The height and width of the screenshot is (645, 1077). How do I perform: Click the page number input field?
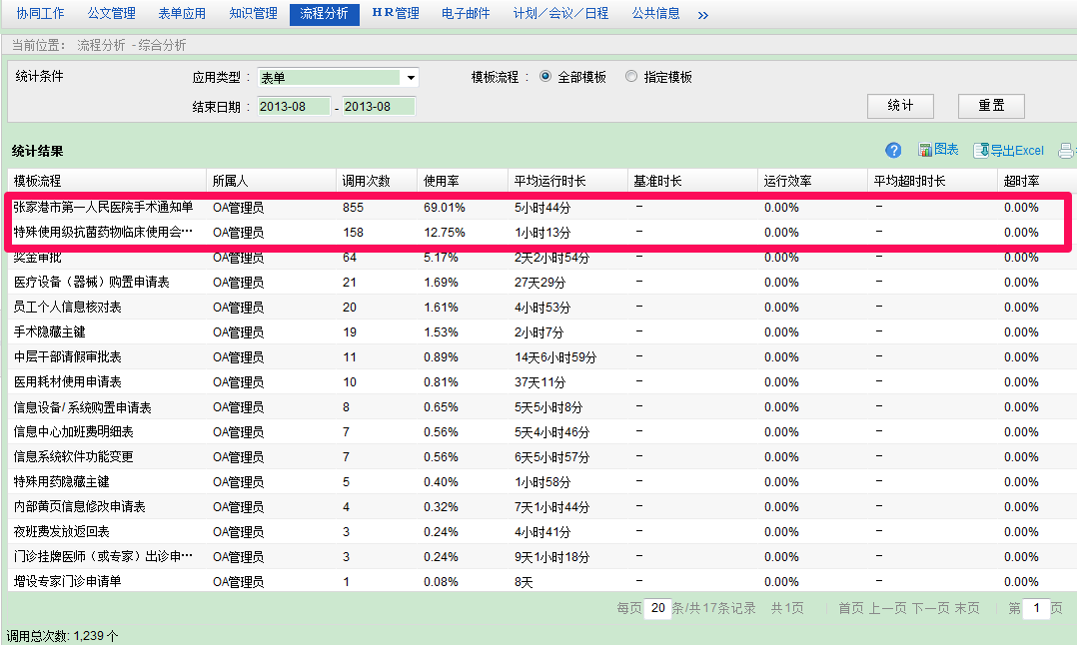click(1037, 608)
